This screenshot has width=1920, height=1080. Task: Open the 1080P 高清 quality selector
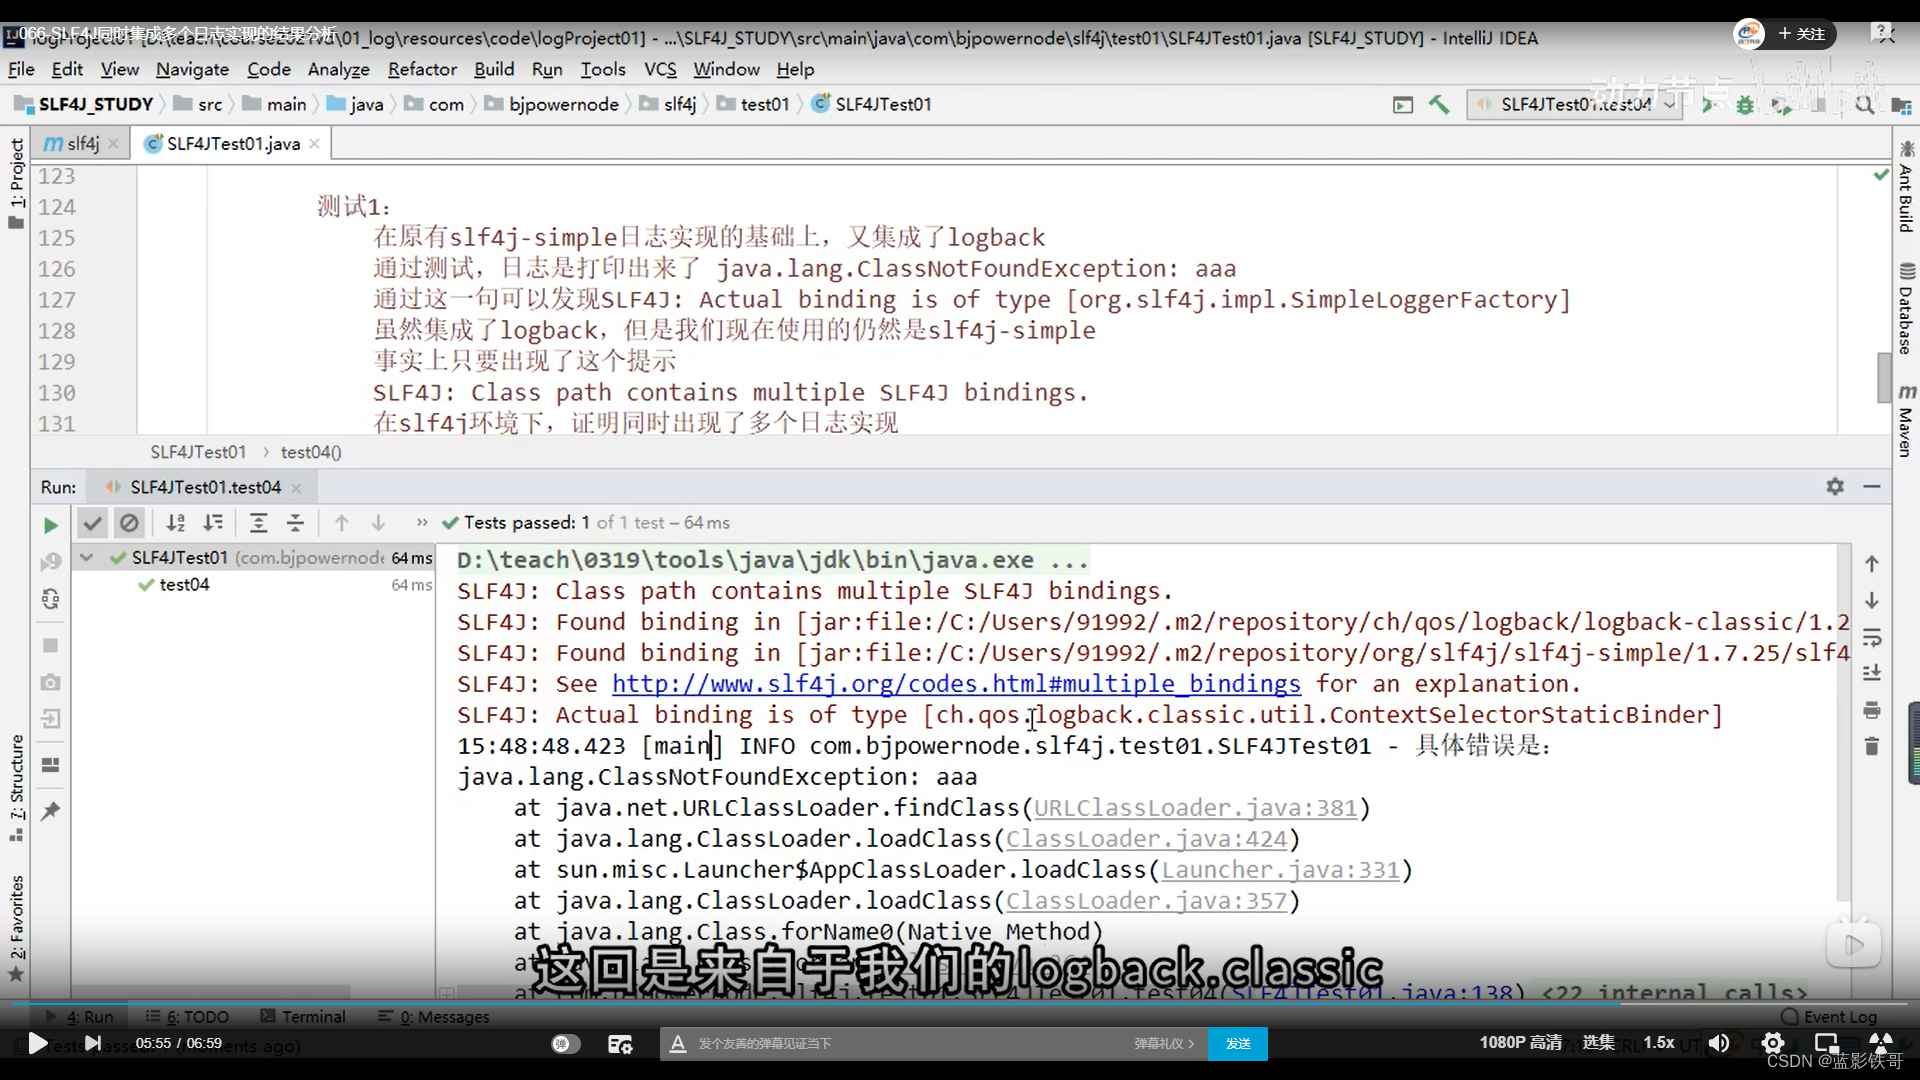pyautogui.click(x=1521, y=1042)
